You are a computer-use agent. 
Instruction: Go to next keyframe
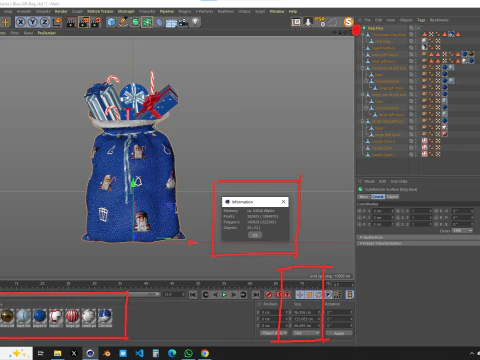(243, 295)
